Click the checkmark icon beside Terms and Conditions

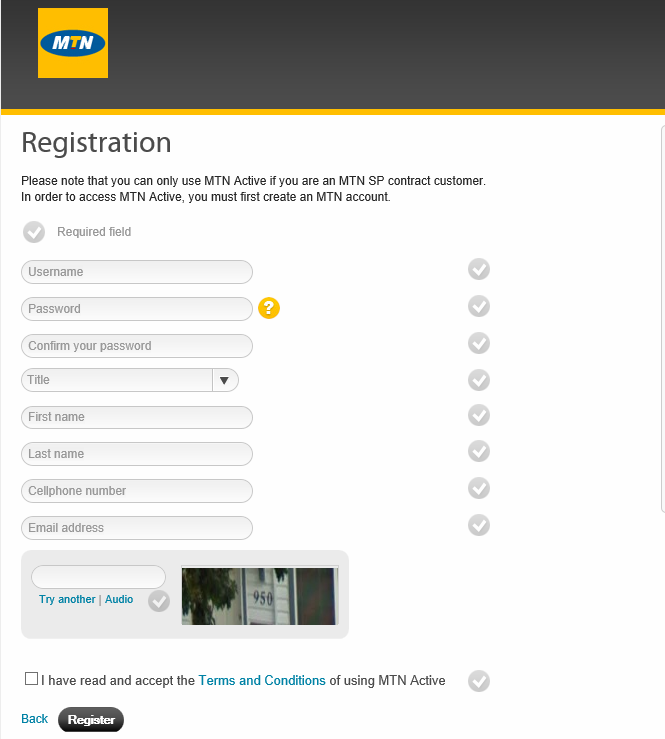[x=479, y=681]
